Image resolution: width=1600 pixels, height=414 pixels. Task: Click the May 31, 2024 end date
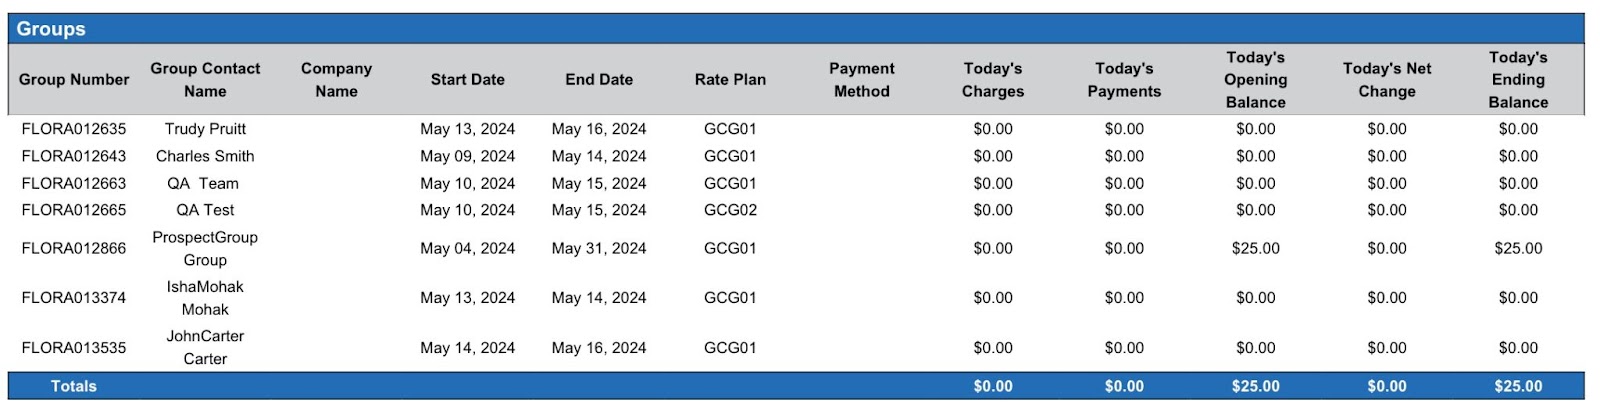pos(599,248)
